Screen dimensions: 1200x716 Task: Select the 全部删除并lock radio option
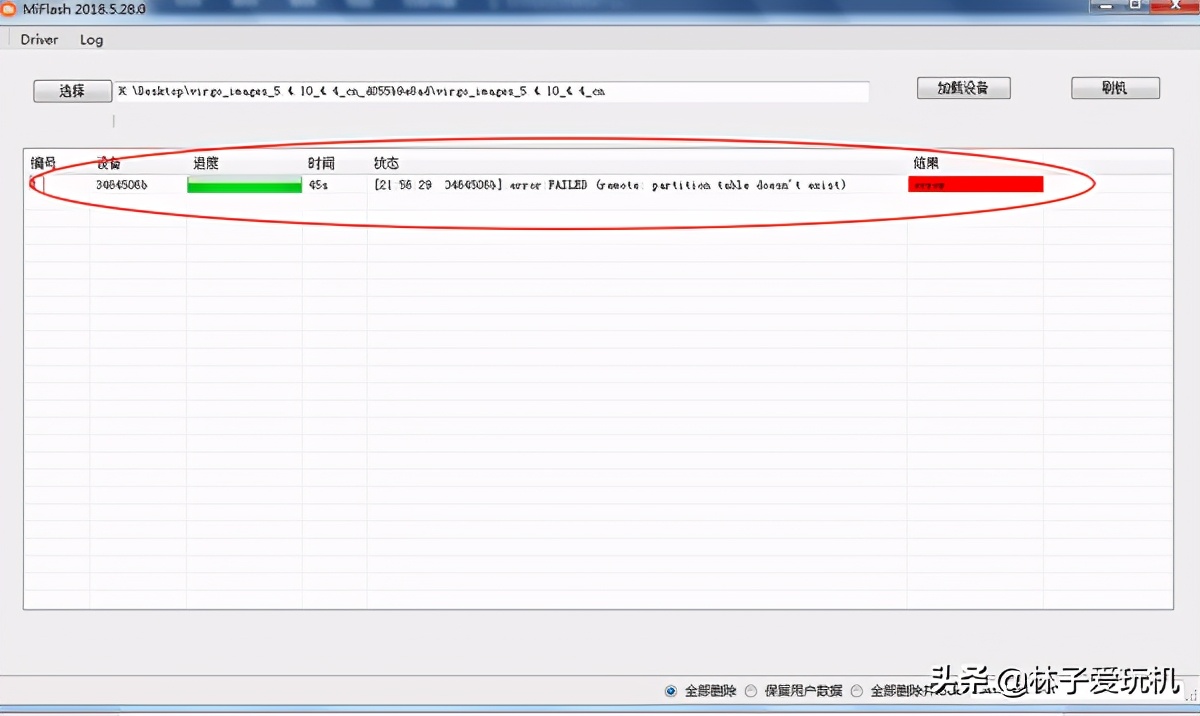(x=857, y=691)
